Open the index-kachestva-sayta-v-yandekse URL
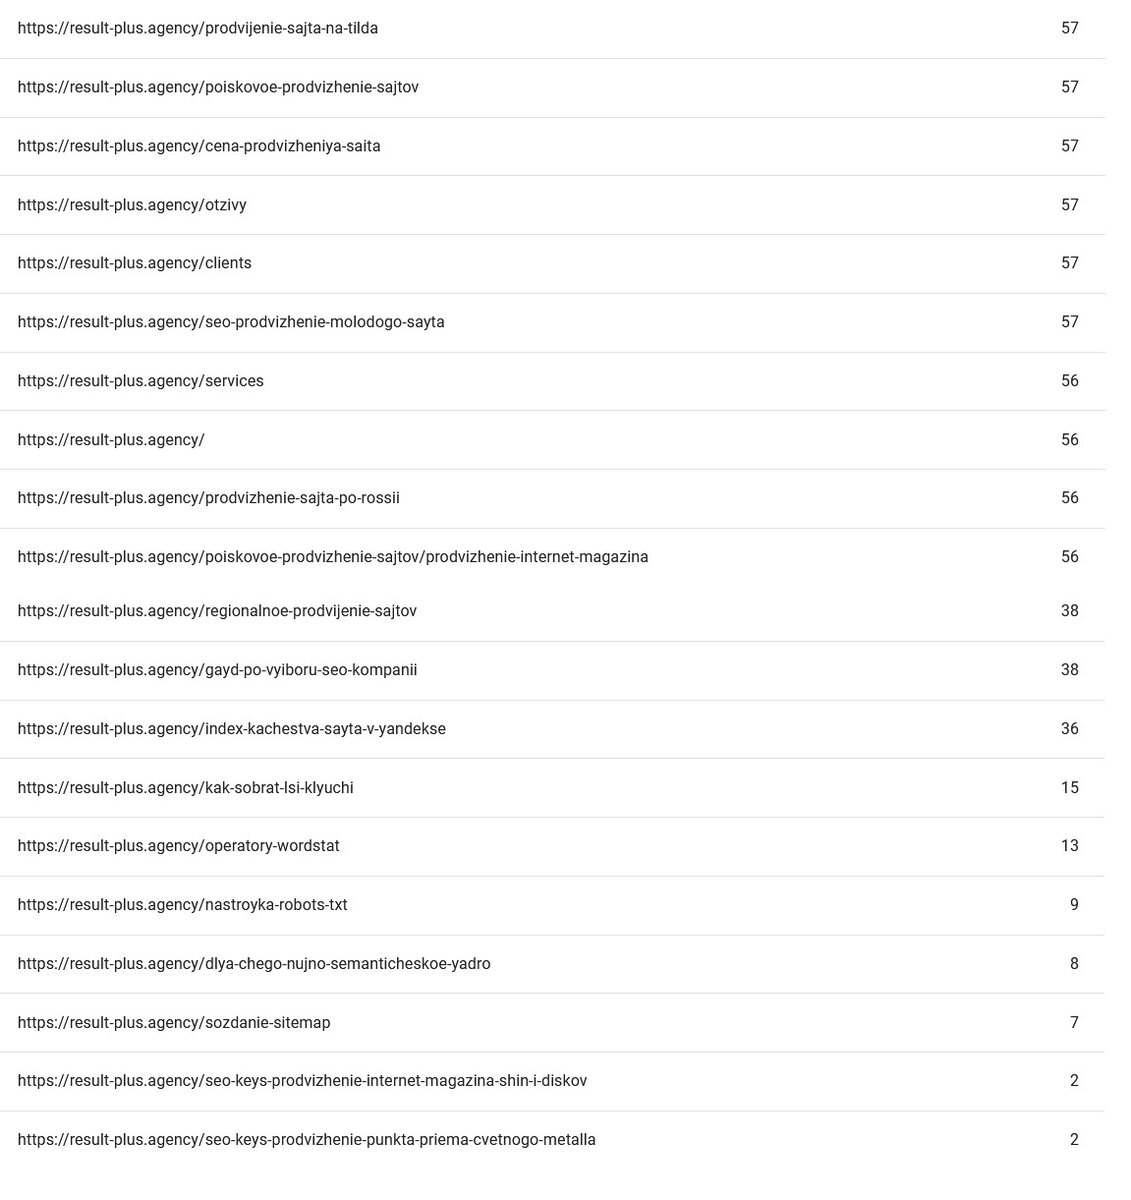 (232, 729)
